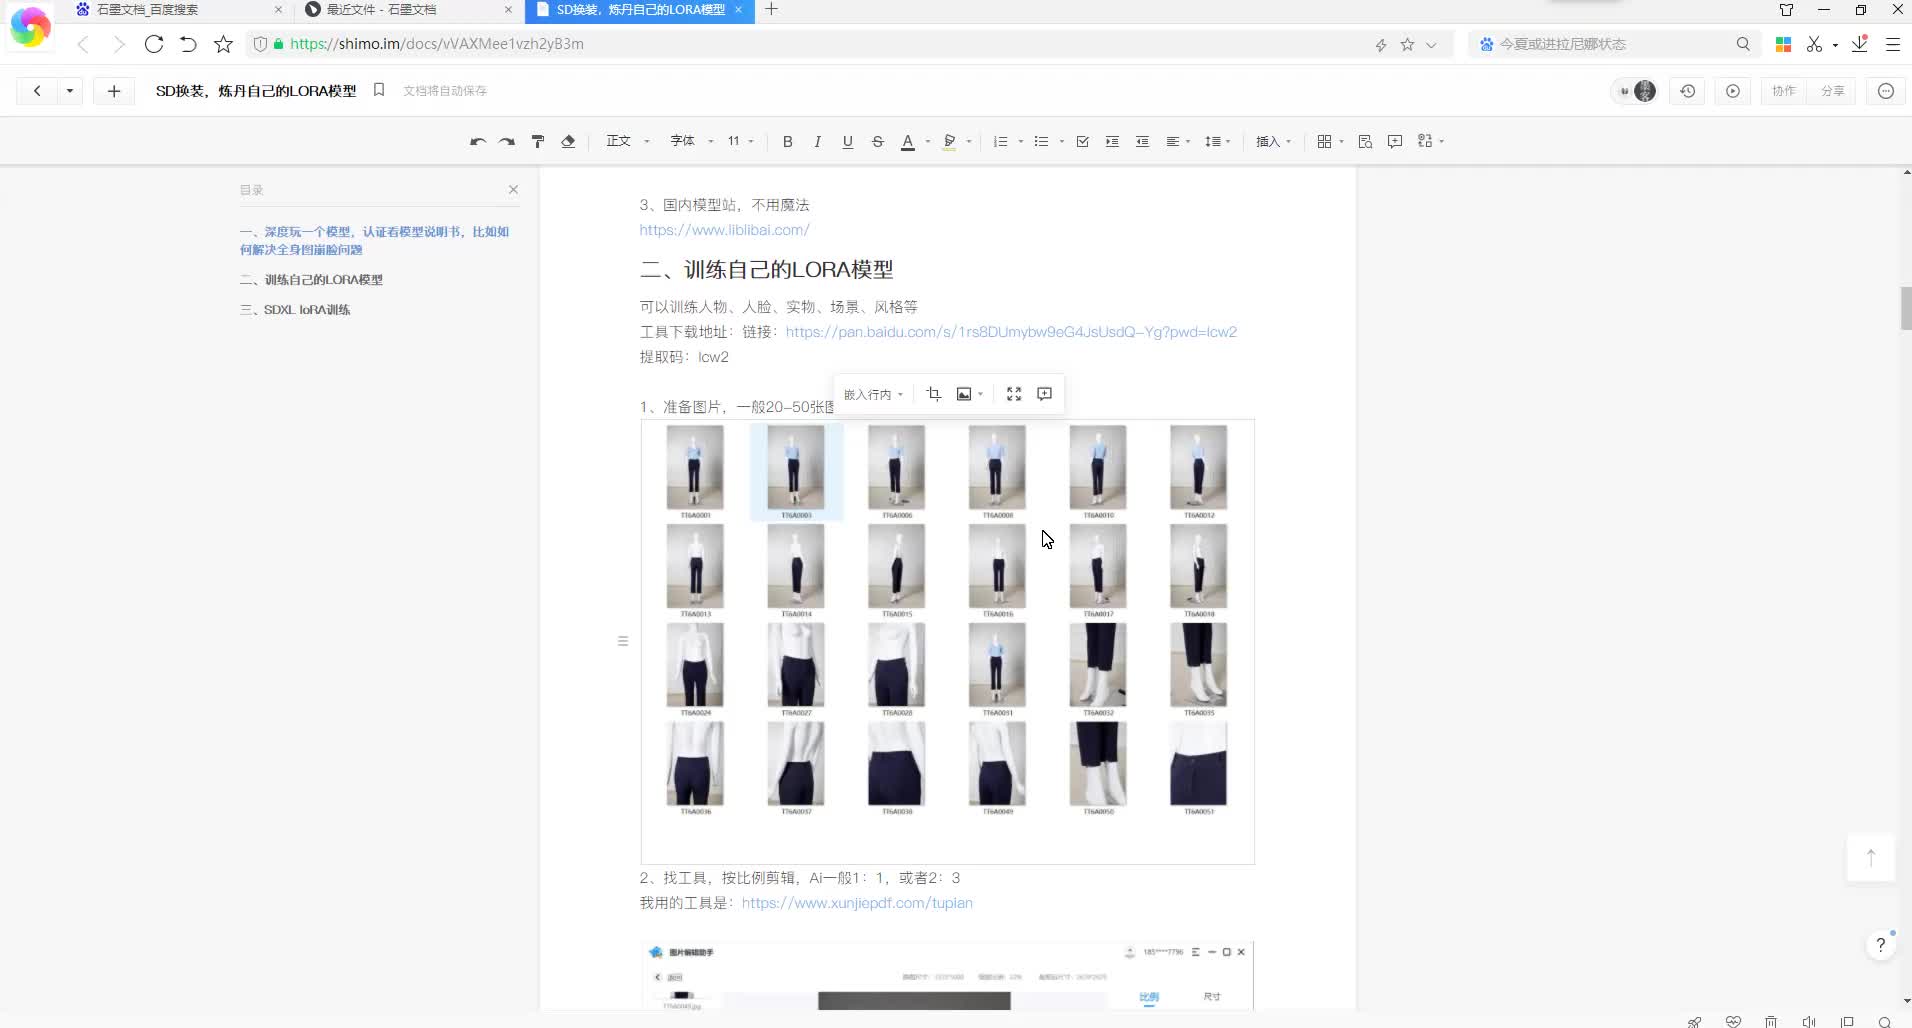Create new document with plus button
Image resolution: width=1912 pixels, height=1028 pixels.
(114, 91)
